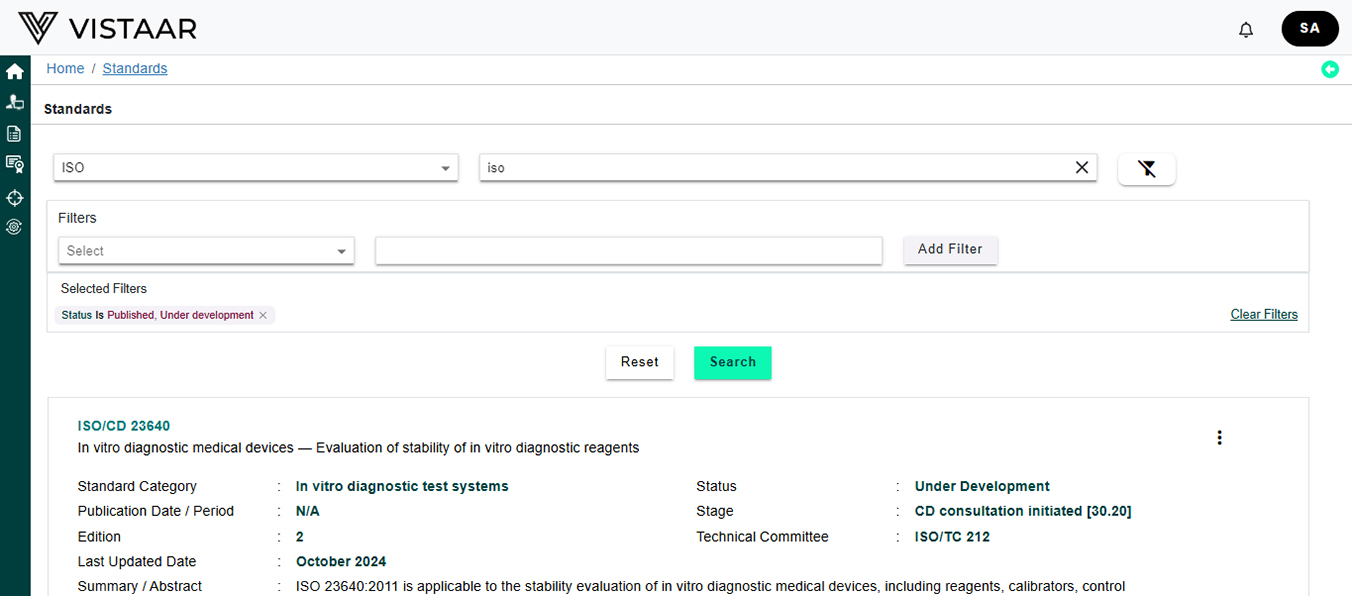Click the Add Filter button
The height and width of the screenshot is (596, 1352).
click(949, 249)
